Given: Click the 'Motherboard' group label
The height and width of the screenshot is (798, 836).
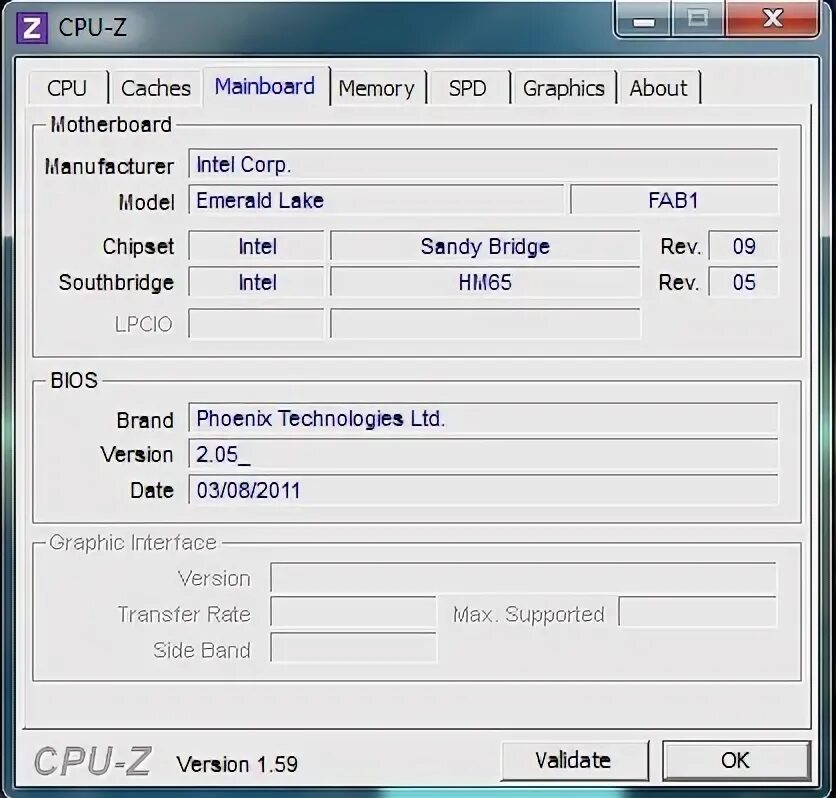Looking at the screenshot, I should [x=111, y=125].
